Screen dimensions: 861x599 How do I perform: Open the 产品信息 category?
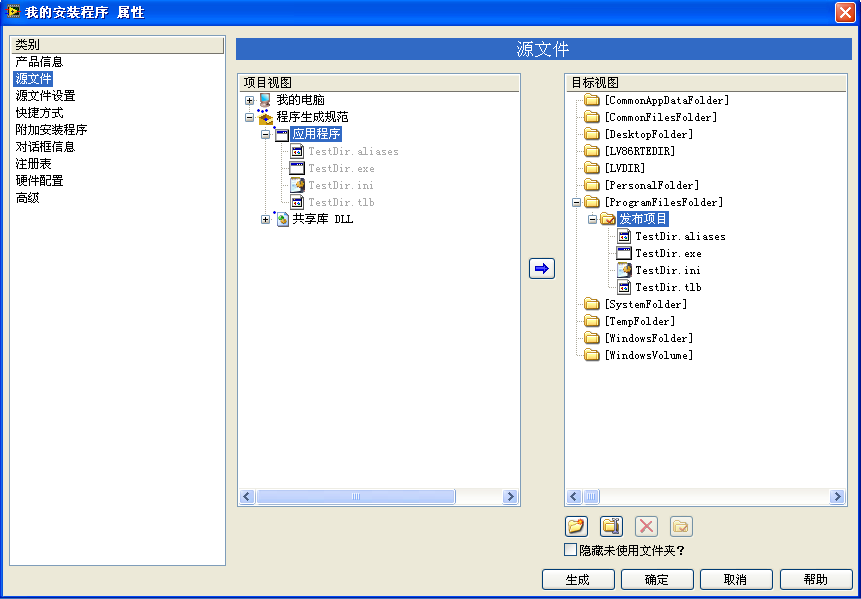point(39,62)
